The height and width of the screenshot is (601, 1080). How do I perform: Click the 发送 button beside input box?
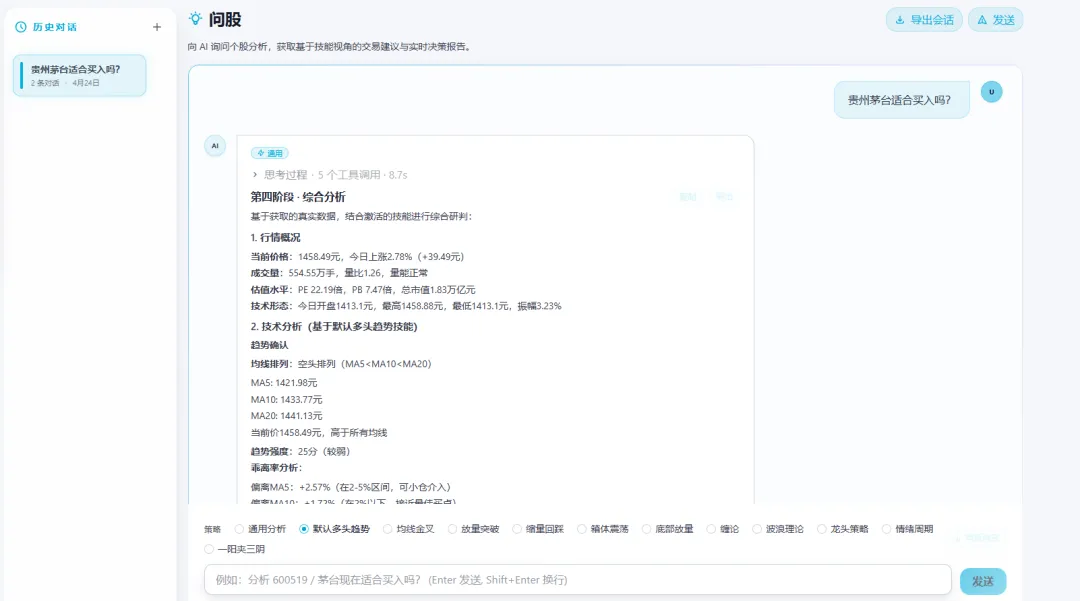tap(983, 581)
